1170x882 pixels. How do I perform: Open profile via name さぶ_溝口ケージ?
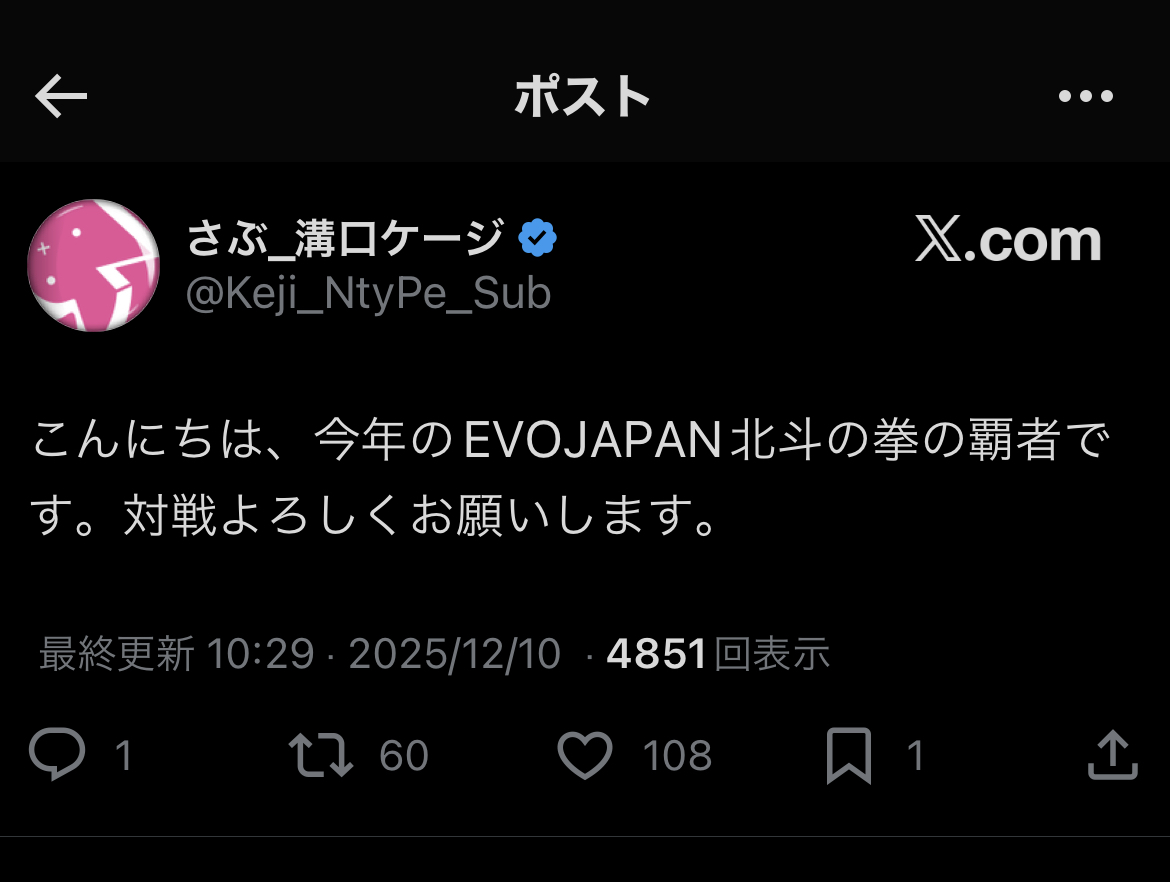[344, 239]
